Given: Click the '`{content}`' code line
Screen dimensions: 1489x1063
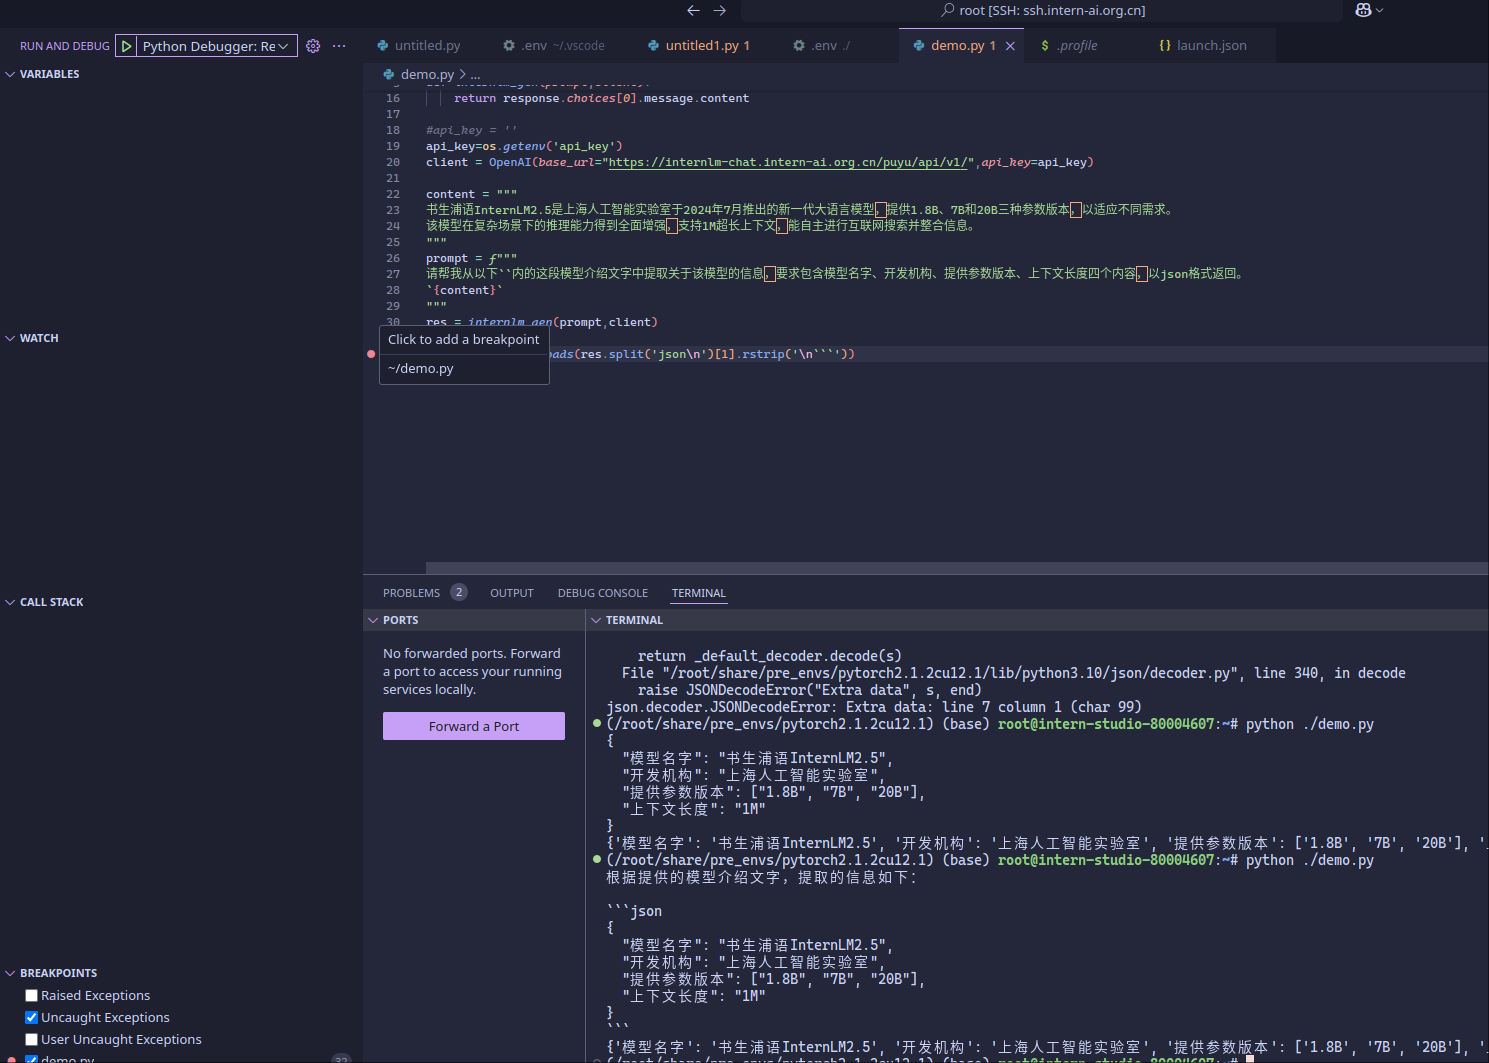Looking at the screenshot, I should (x=464, y=290).
